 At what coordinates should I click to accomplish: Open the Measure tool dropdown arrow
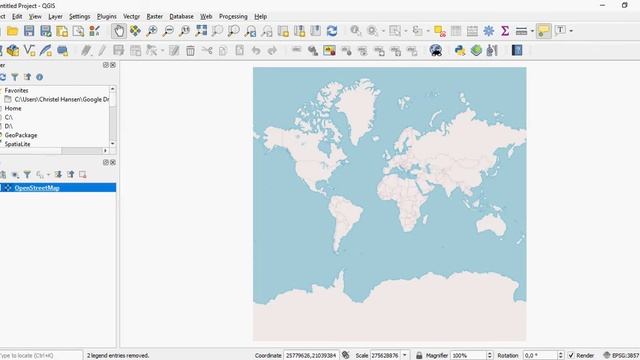pyautogui.click(x=532, y=31)
